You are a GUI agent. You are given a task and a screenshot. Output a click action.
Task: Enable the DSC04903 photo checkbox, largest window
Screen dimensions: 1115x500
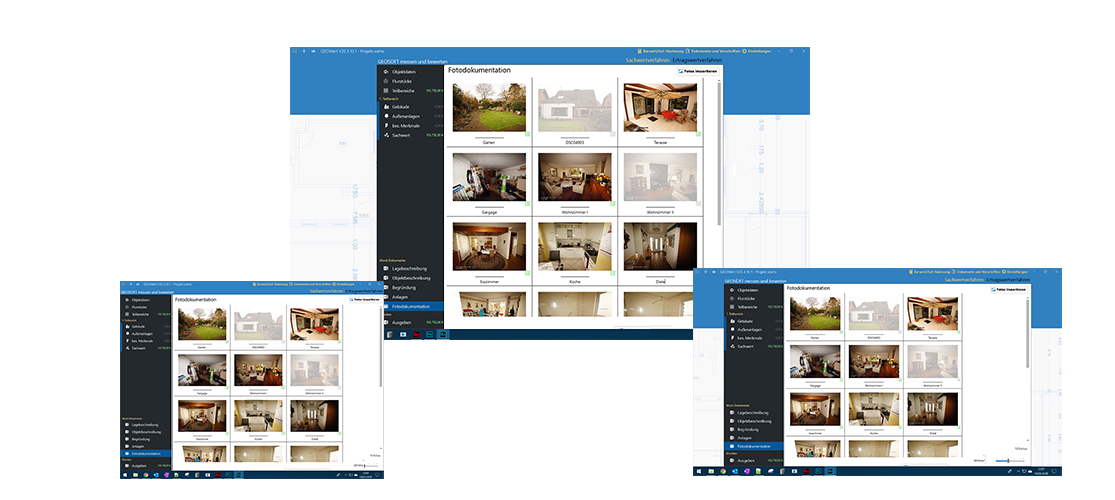[x=612, y=133]
